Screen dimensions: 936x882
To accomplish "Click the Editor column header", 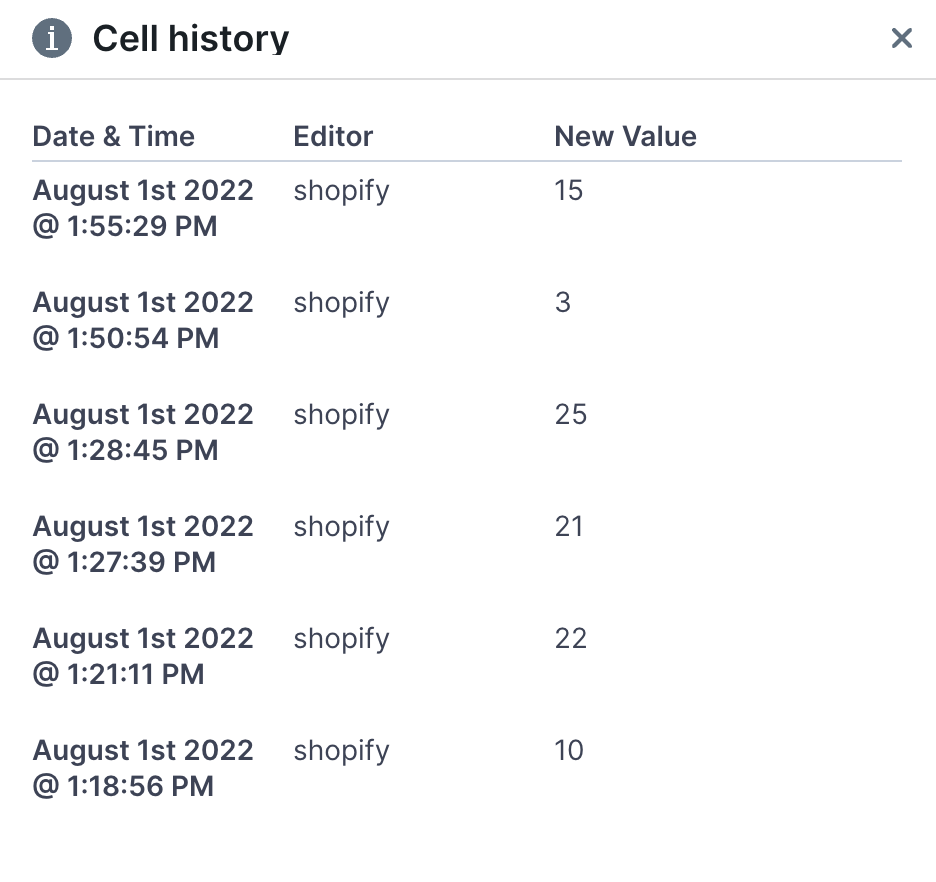I will [334, 136].
